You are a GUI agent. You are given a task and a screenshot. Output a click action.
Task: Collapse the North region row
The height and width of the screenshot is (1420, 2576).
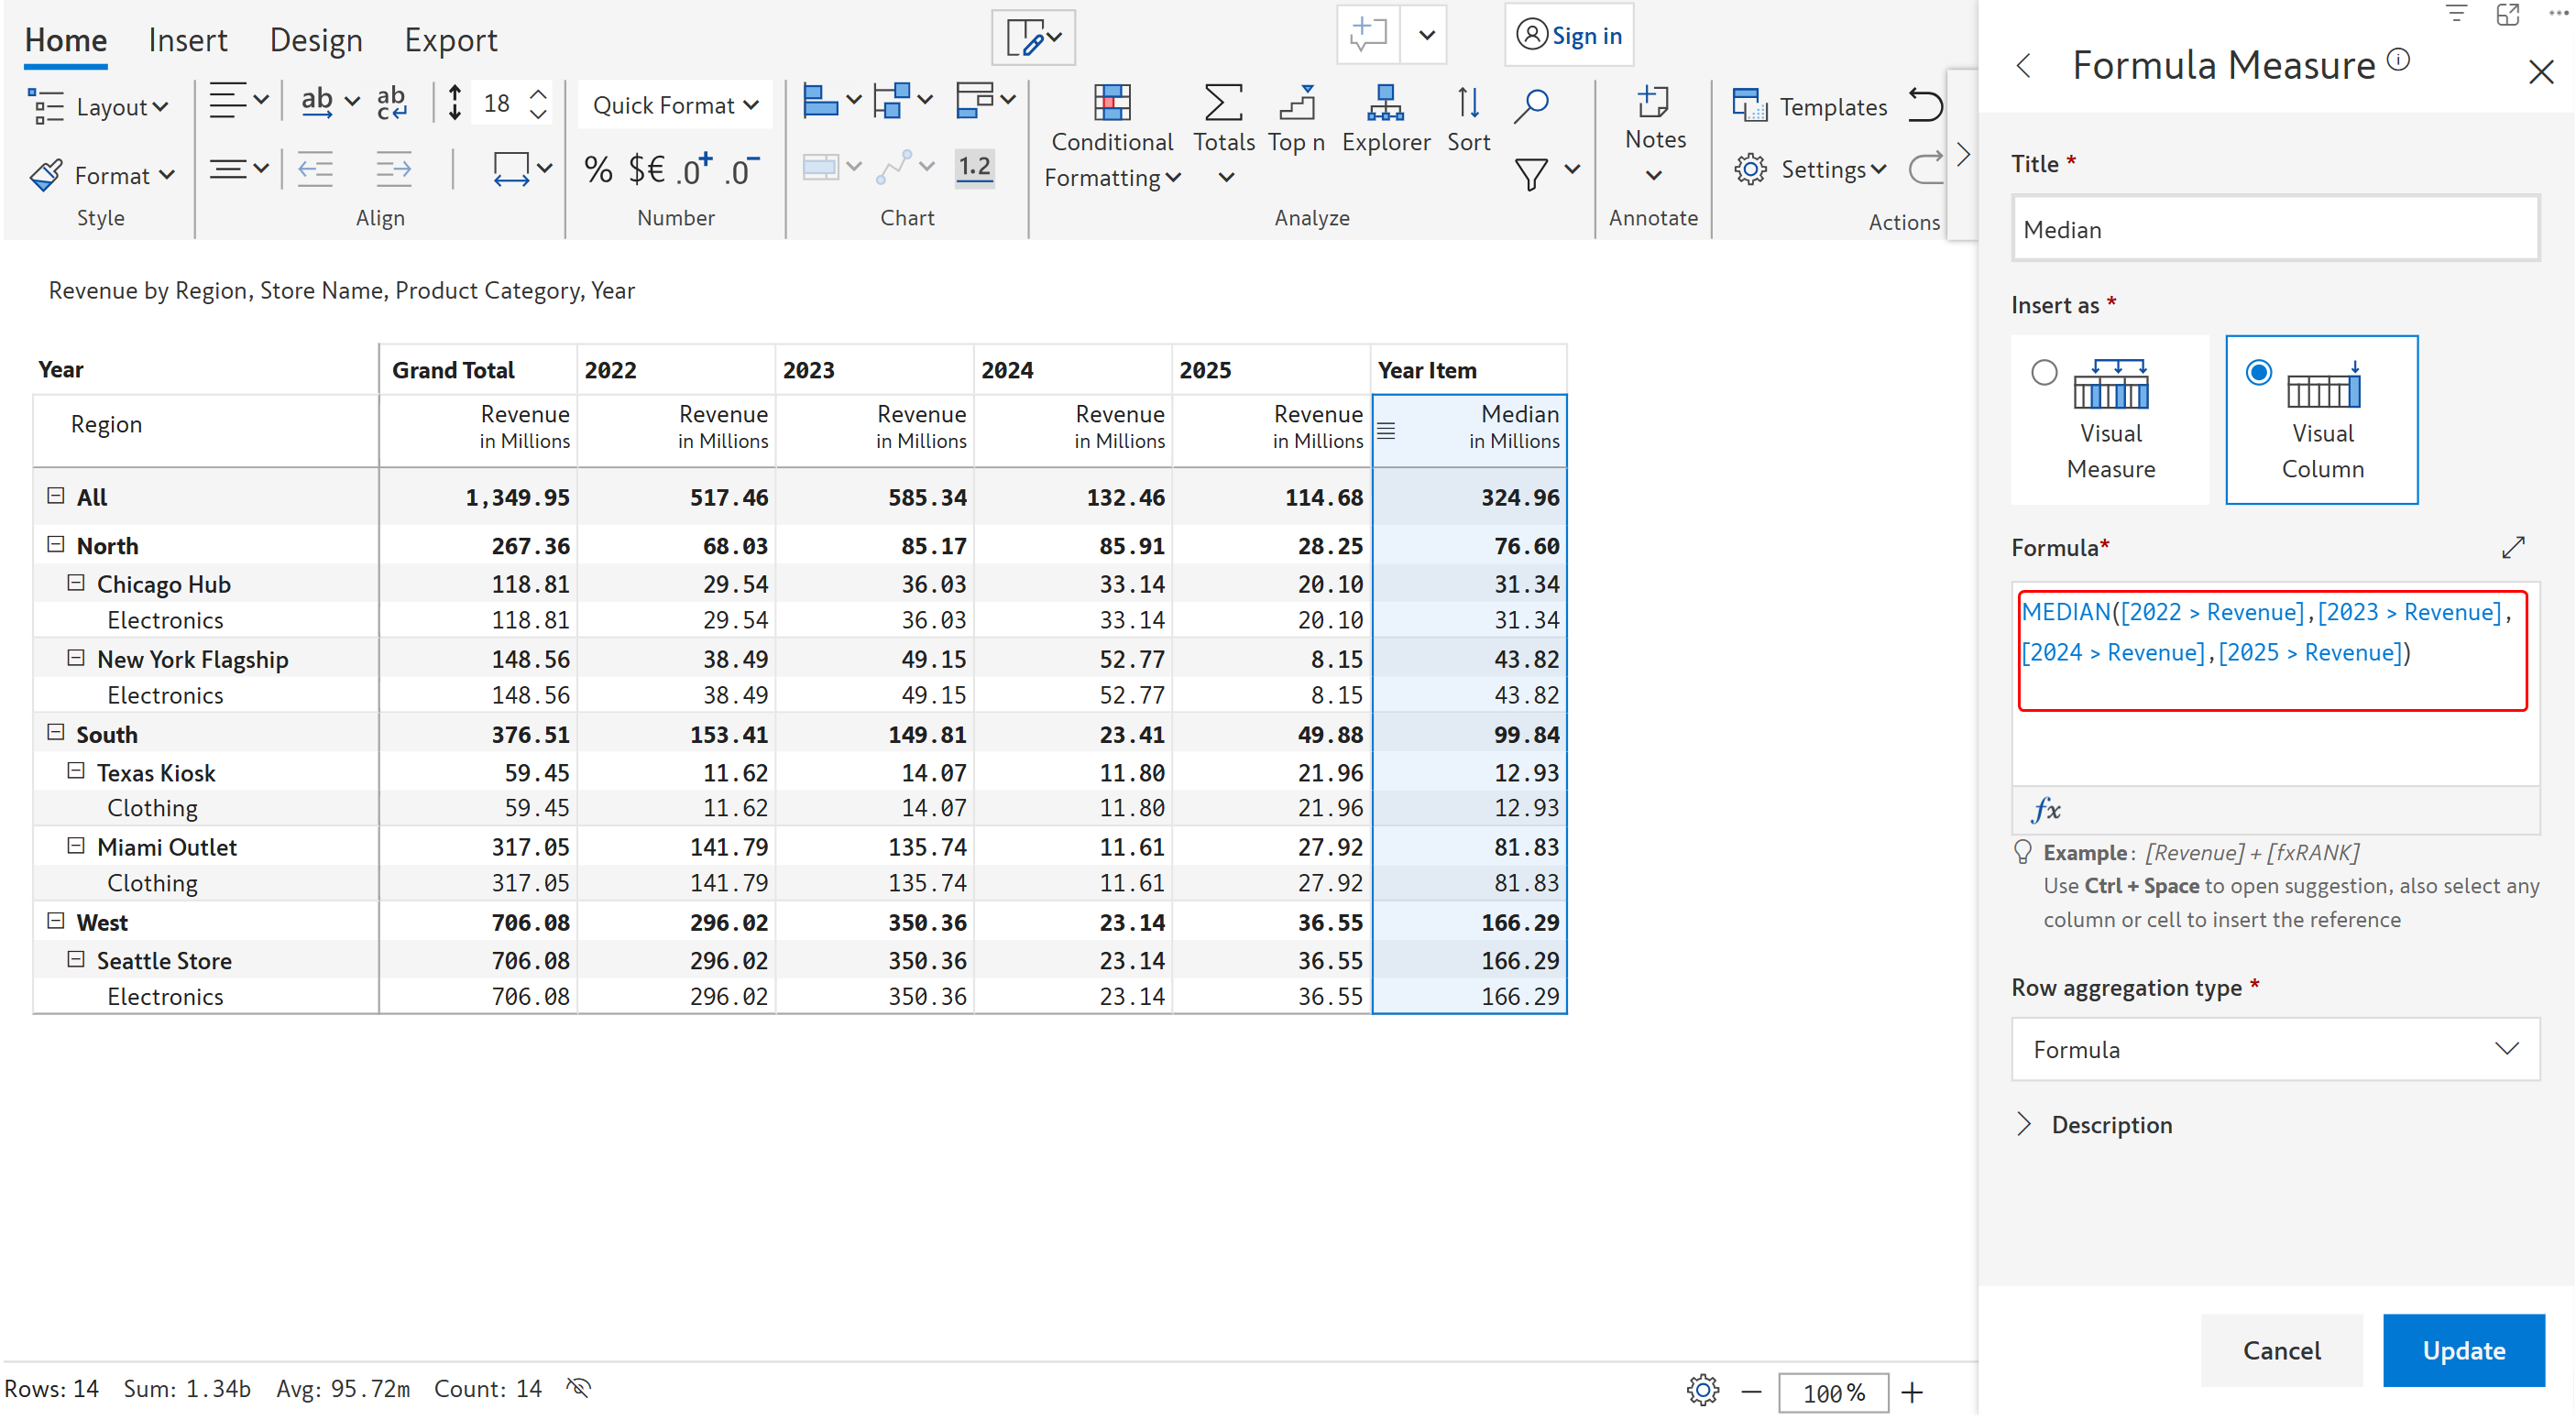(56, 544)
